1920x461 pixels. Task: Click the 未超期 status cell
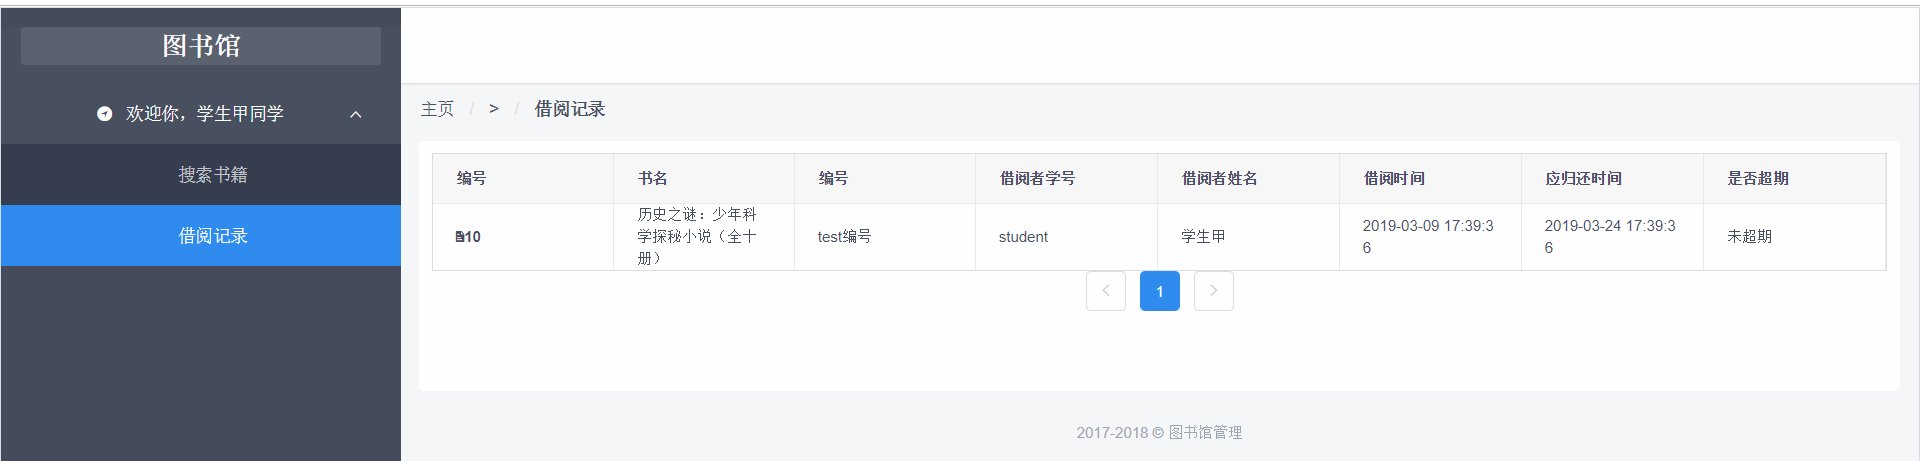pyautogui.click(x=1749, y=236)
